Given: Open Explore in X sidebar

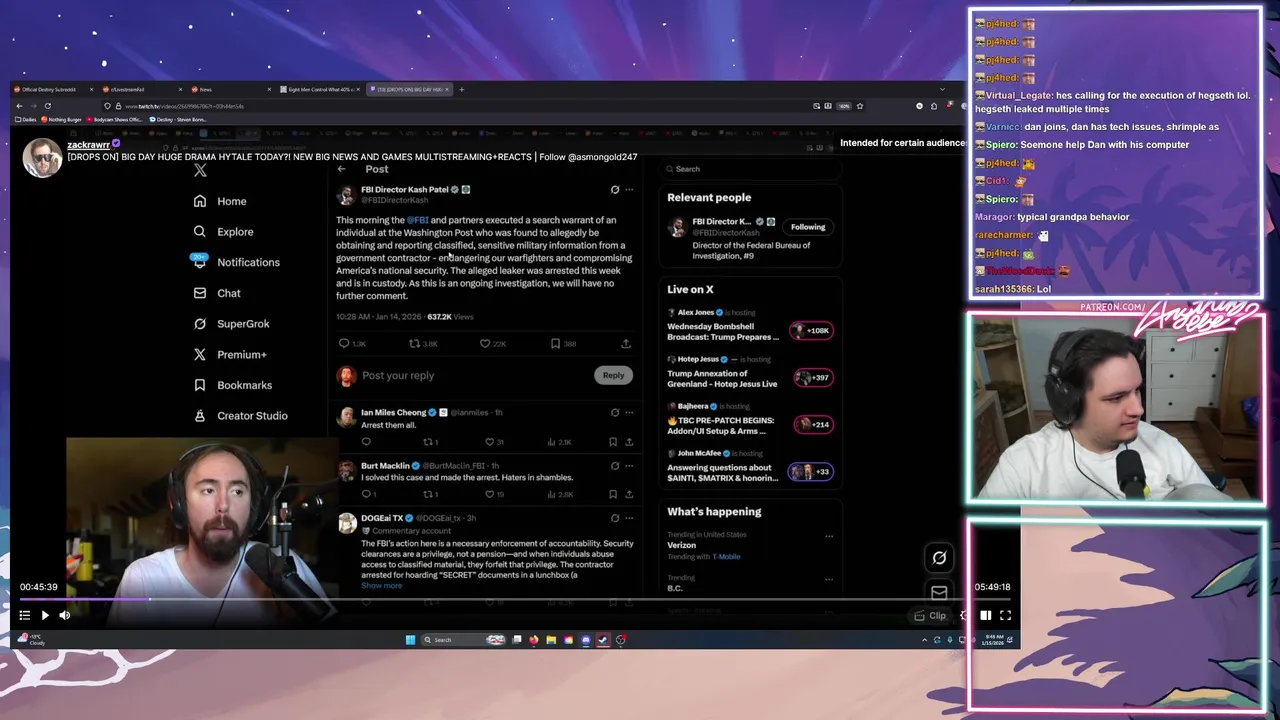Looking at the screenshot, I should (223, 232).
